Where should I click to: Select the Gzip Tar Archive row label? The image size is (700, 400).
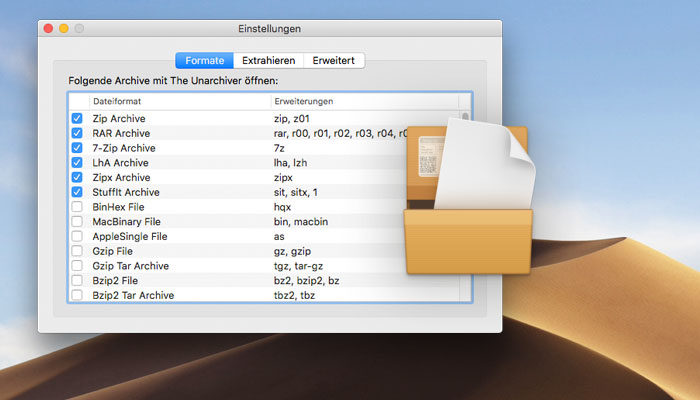[x=130, y=266]
